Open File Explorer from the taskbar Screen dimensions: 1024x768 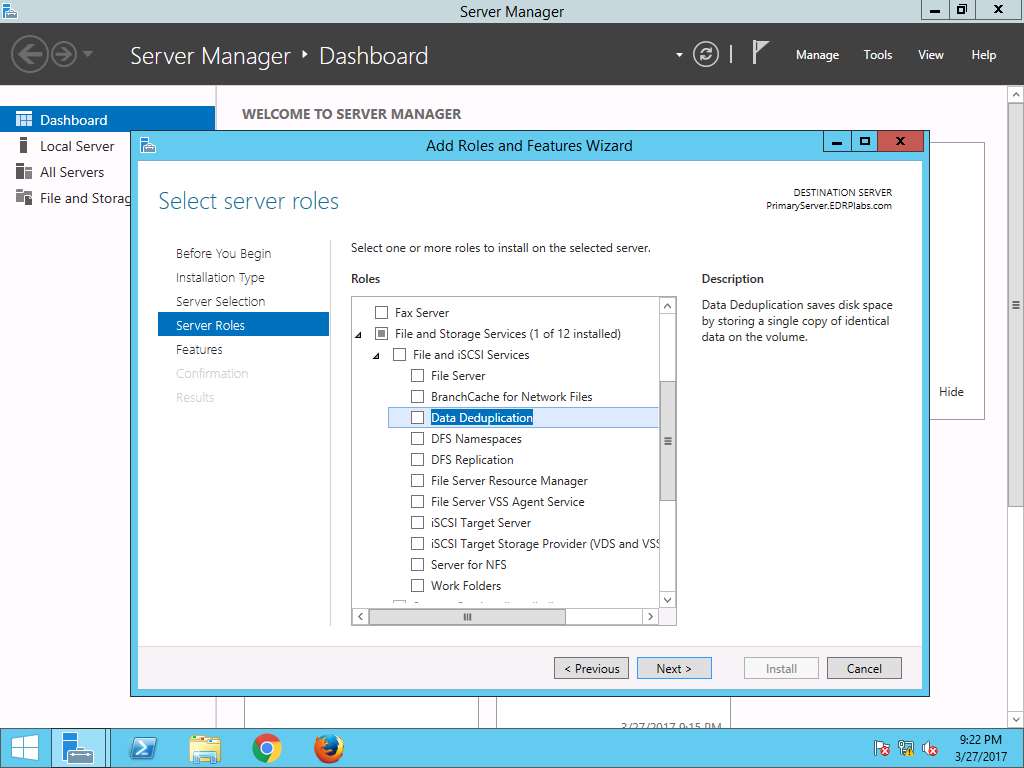coord(204,748)
